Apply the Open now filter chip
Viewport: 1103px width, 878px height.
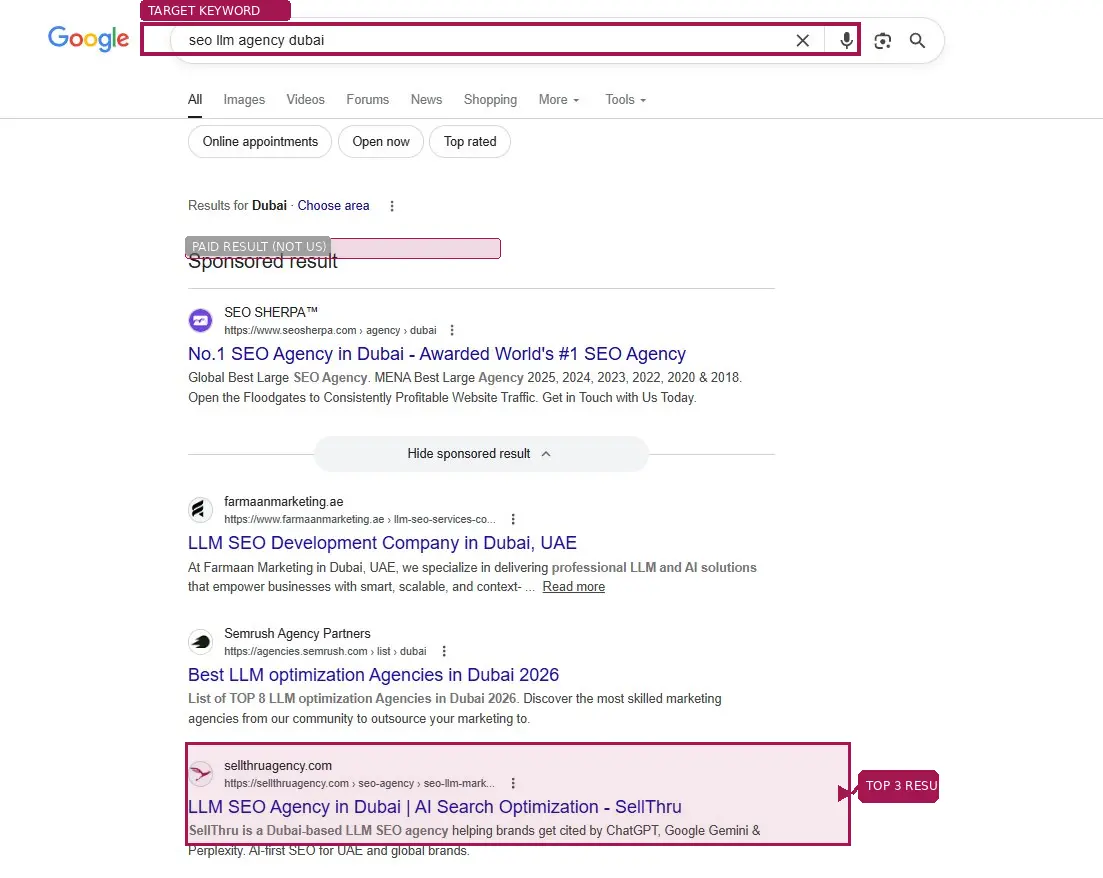tap(381, 141)
